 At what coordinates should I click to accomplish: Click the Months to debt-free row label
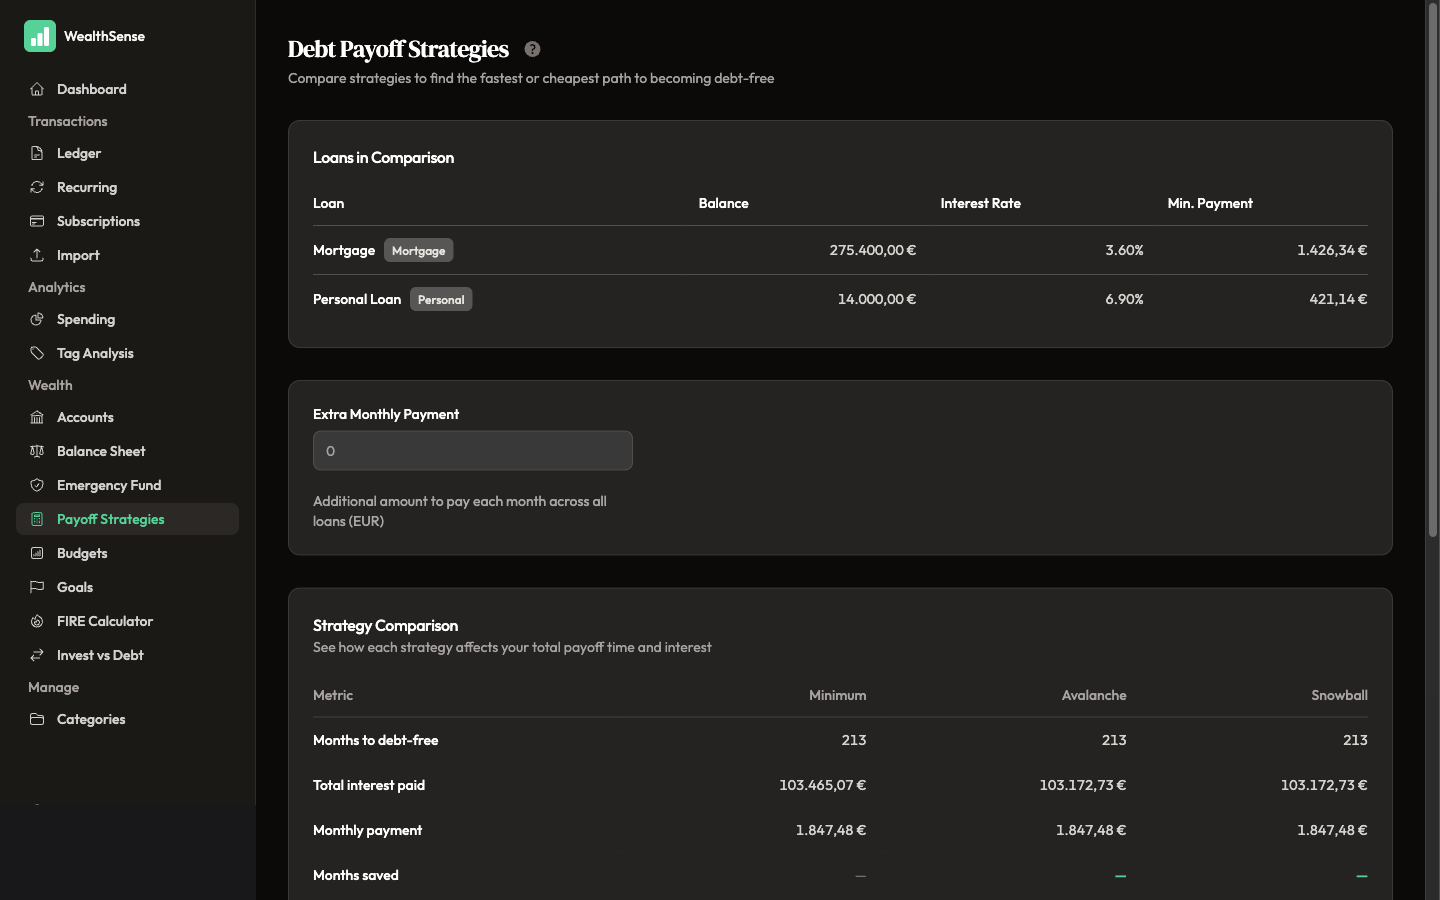[375, 740]
